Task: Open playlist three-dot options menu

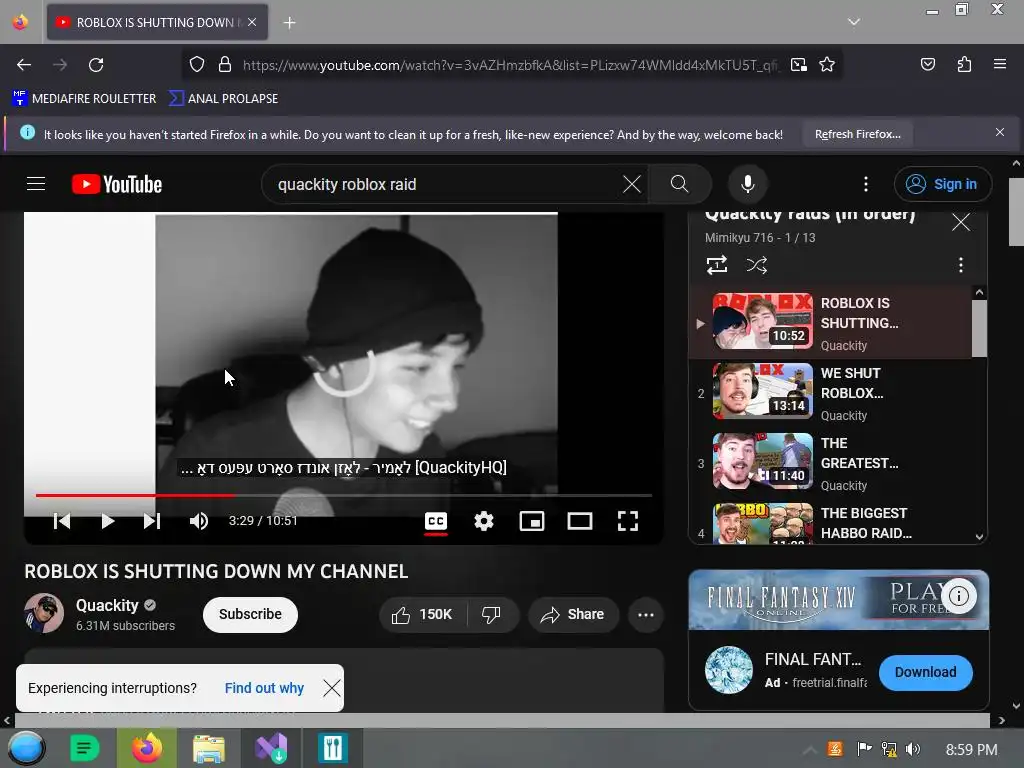Action: (960, 264)
